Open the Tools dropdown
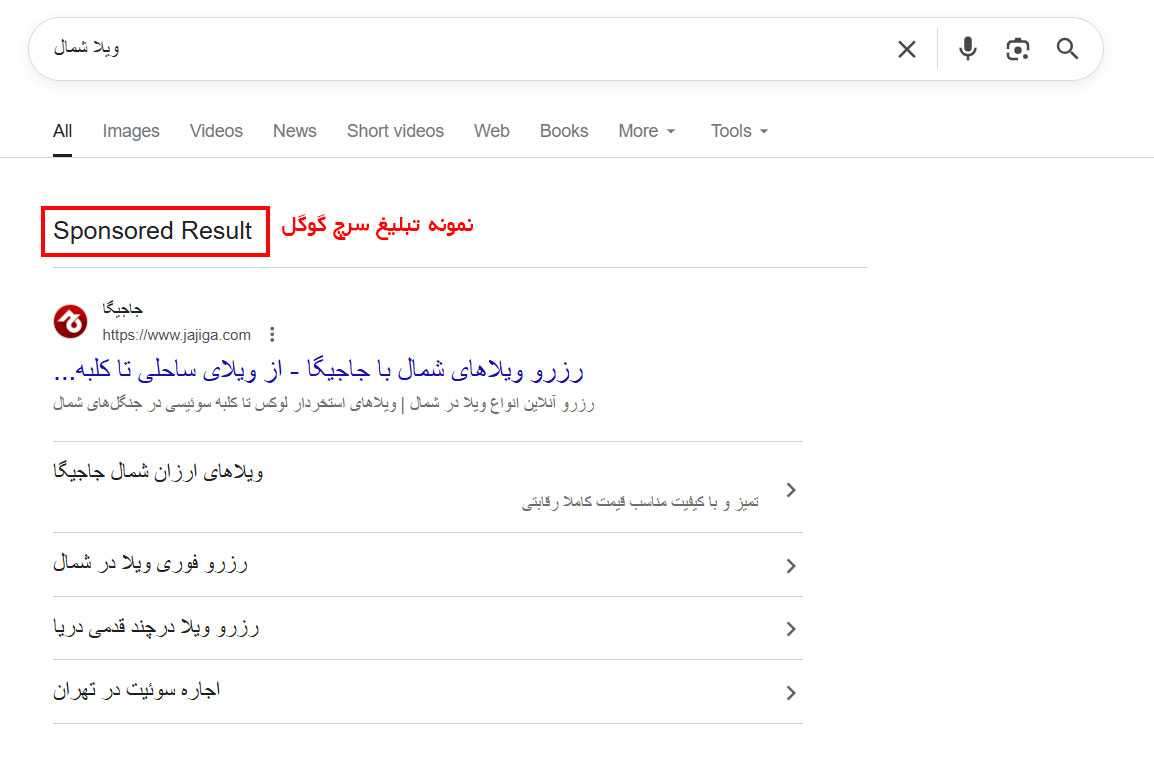 tap(739, 131)
